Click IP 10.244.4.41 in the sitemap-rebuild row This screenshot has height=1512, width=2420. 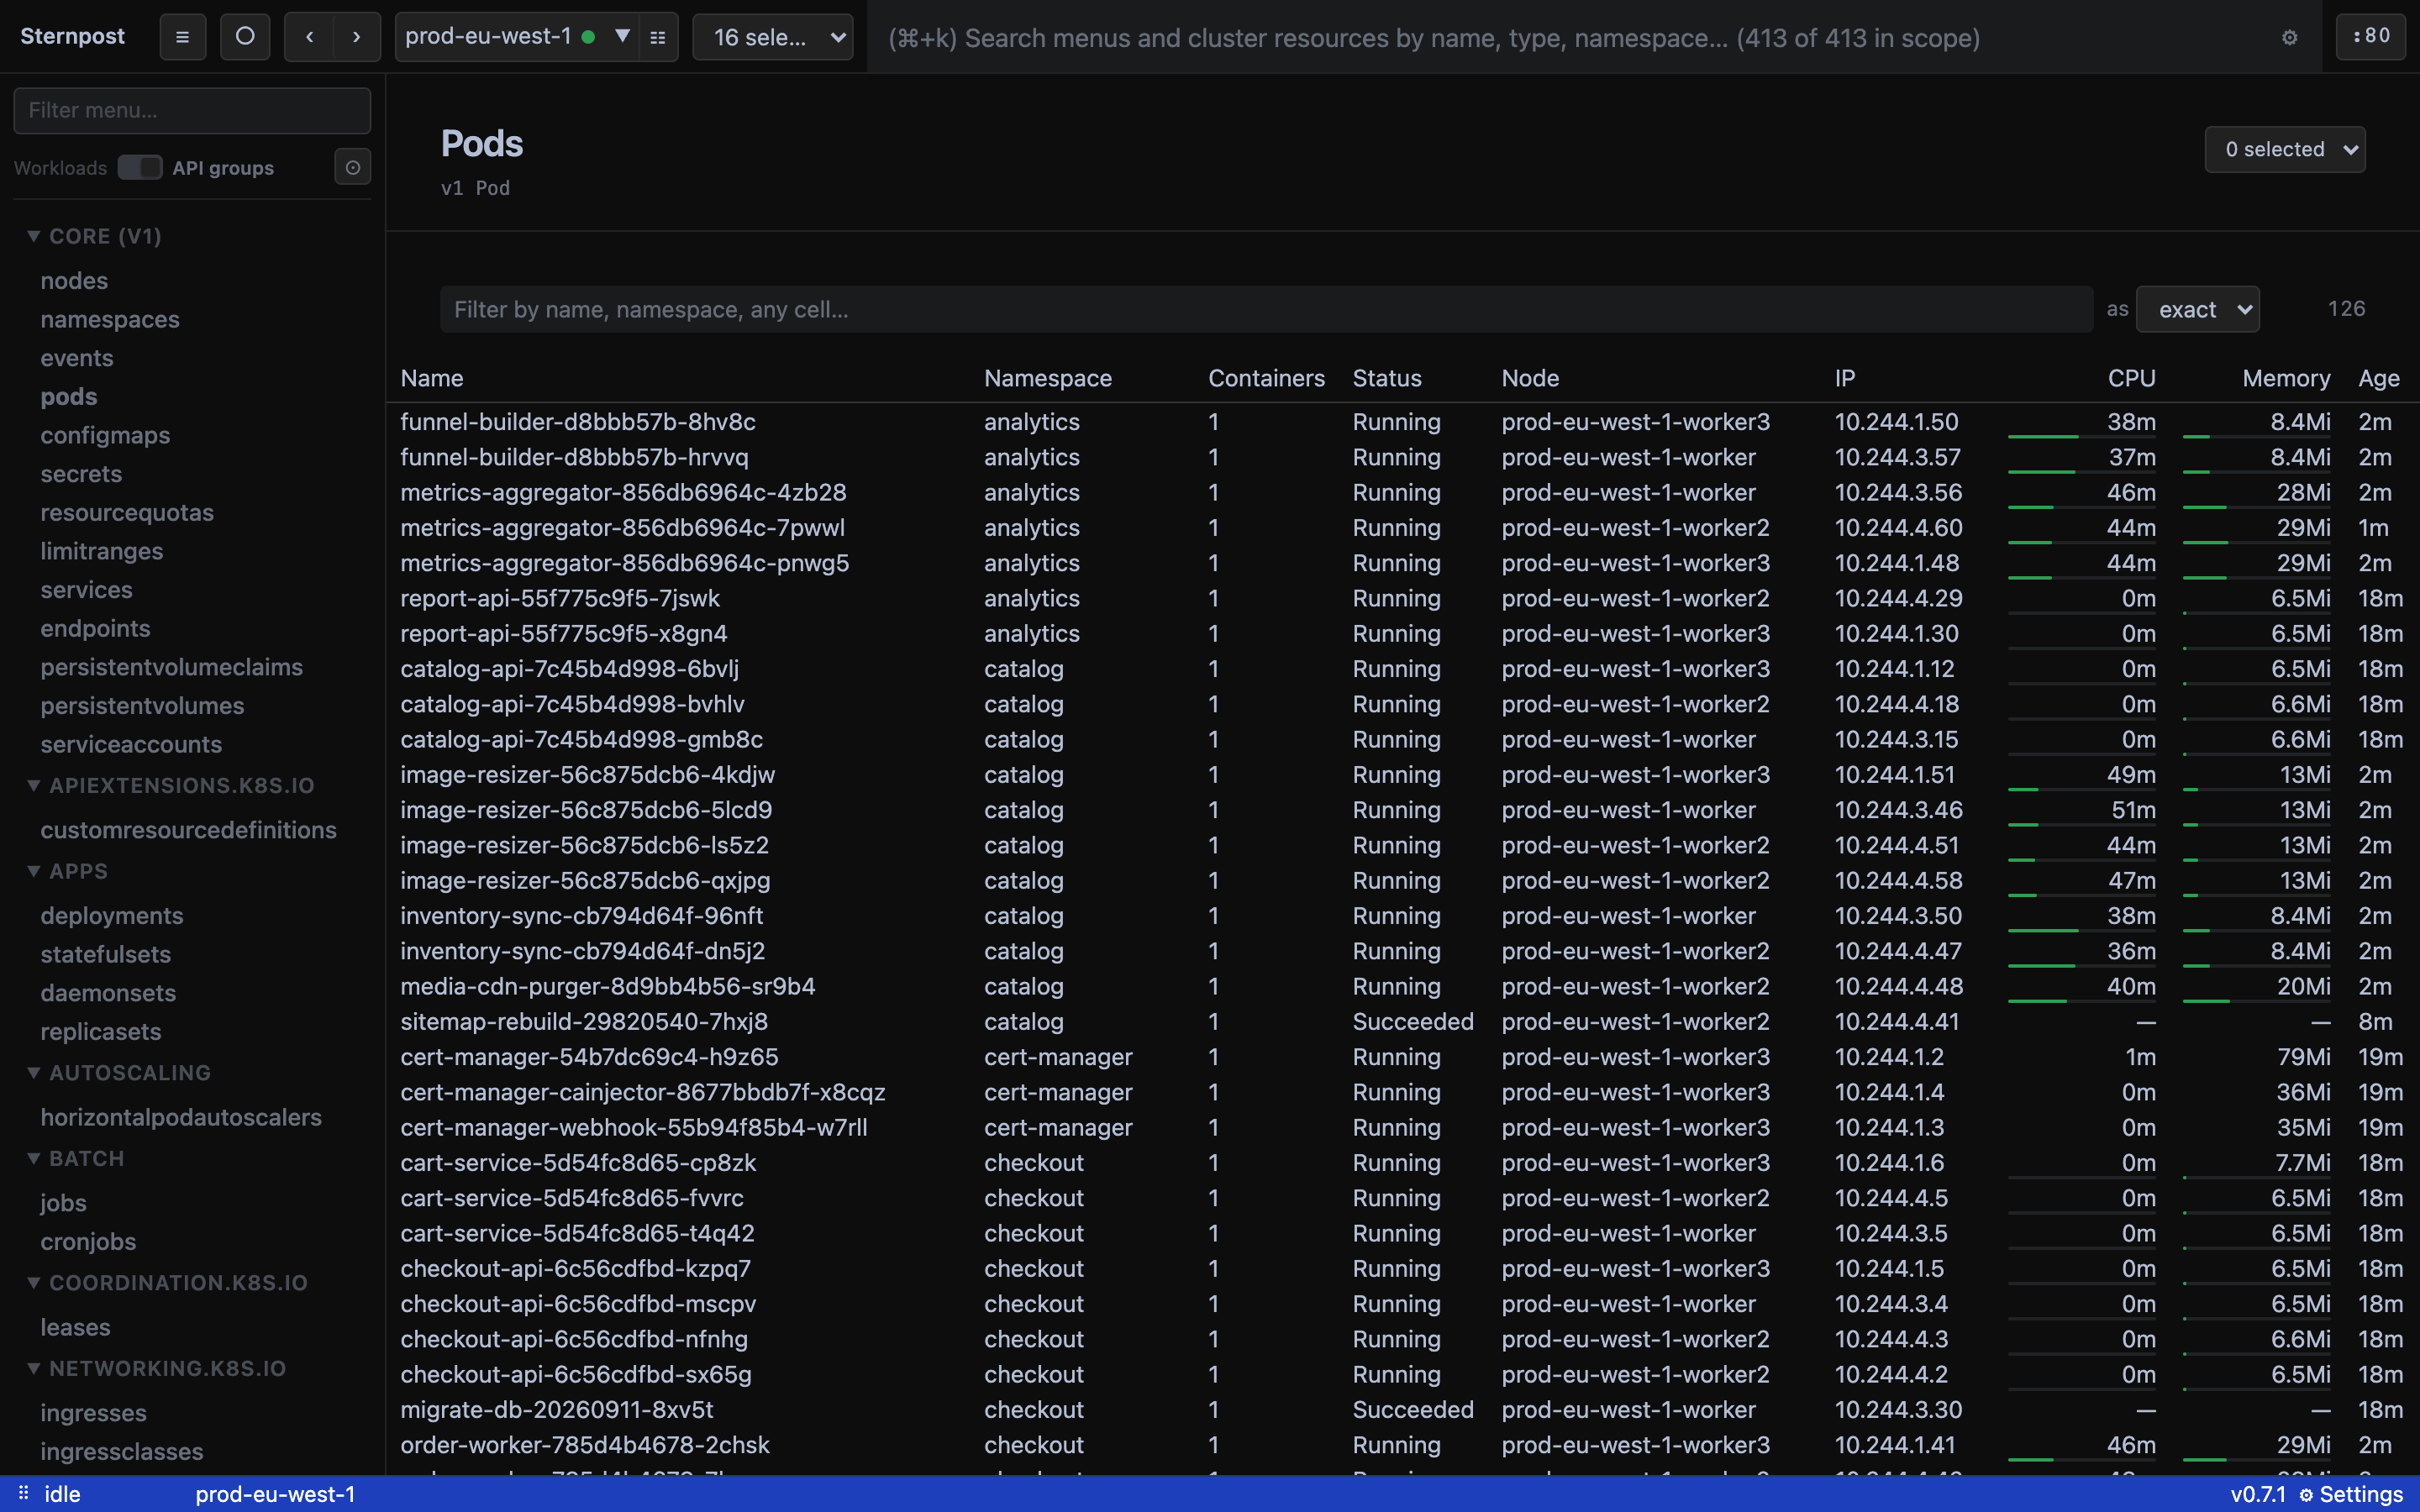[1897, 1021]
